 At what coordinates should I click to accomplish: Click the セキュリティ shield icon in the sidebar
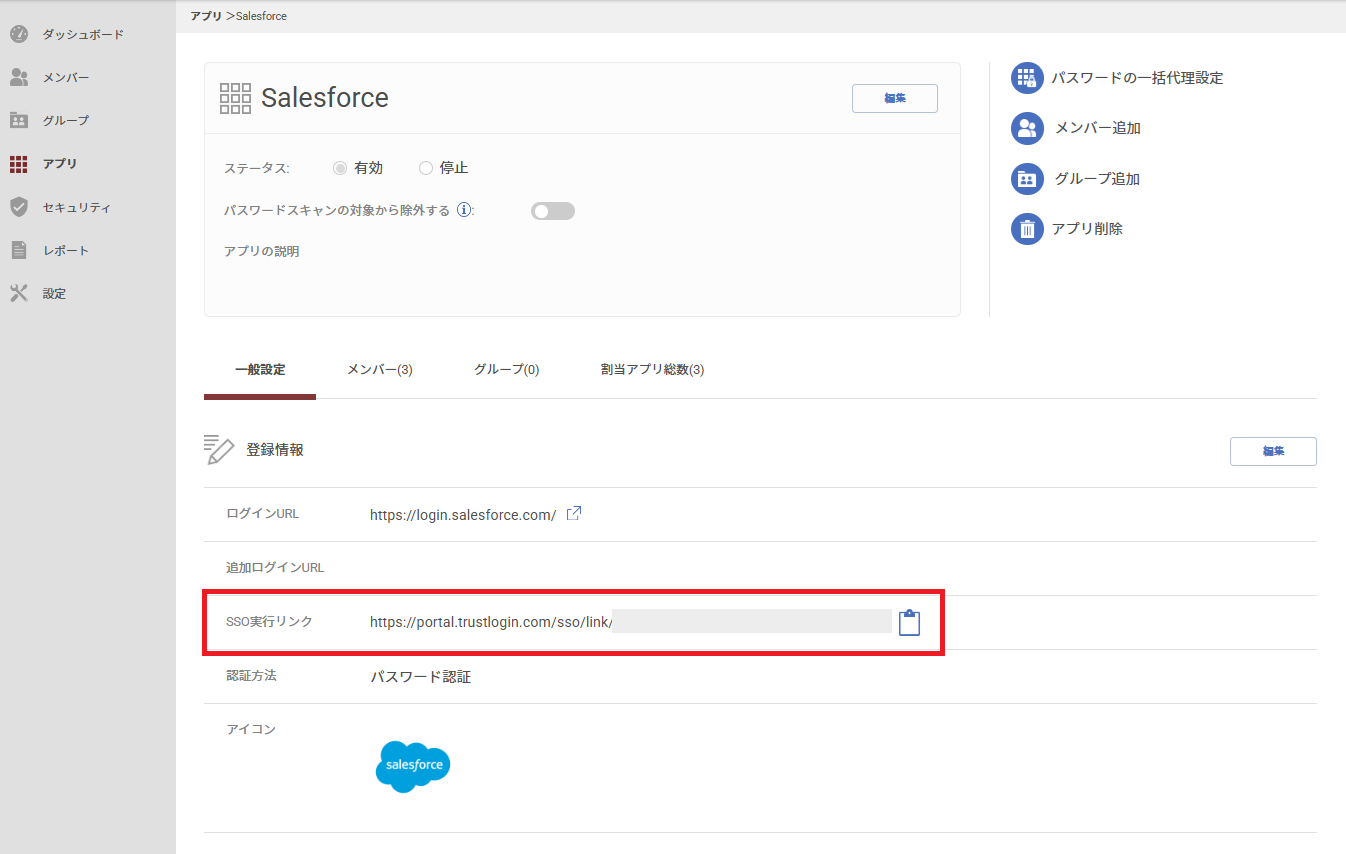point(19,207)
